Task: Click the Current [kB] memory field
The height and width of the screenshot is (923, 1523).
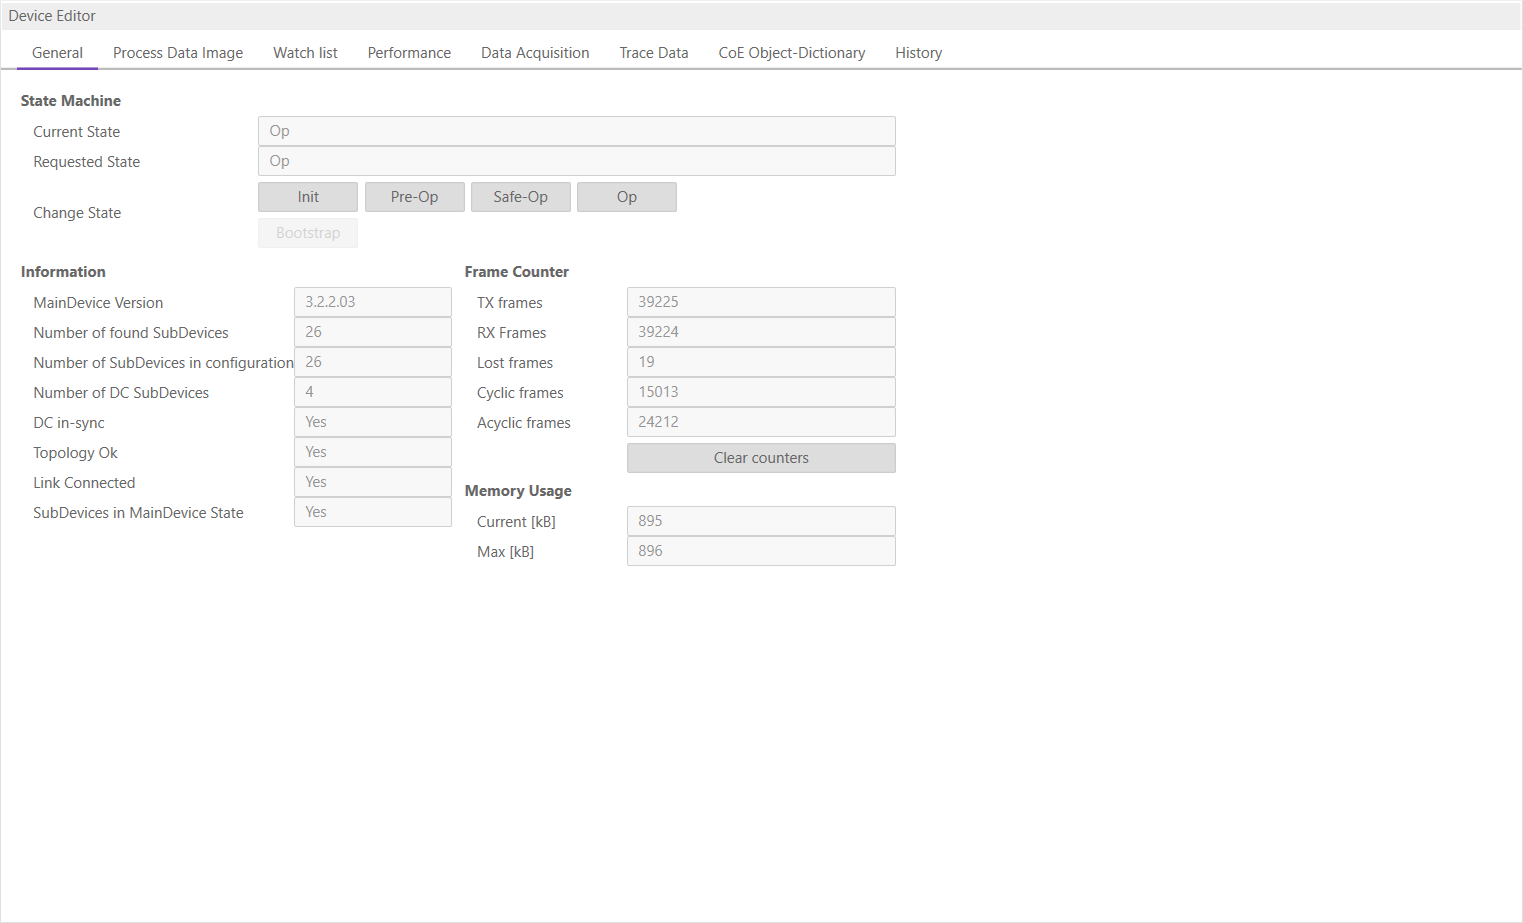Action: click(760, 521)
